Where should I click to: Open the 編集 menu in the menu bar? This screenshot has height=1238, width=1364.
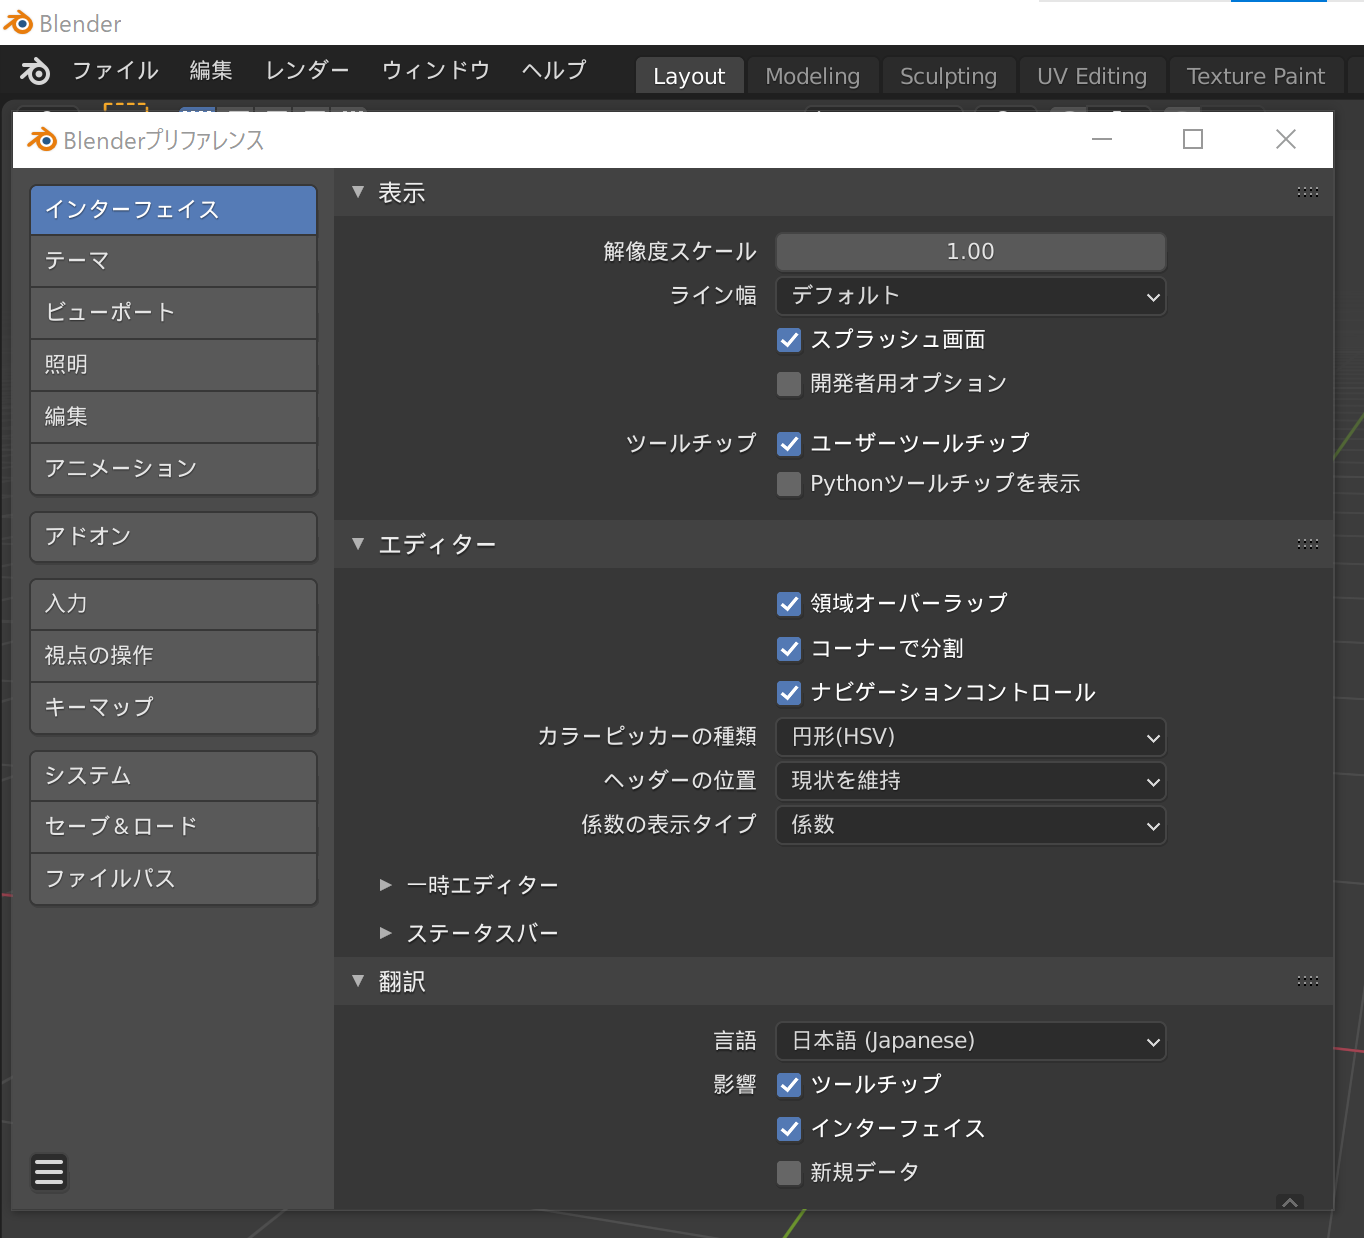(x=211, y=71)
